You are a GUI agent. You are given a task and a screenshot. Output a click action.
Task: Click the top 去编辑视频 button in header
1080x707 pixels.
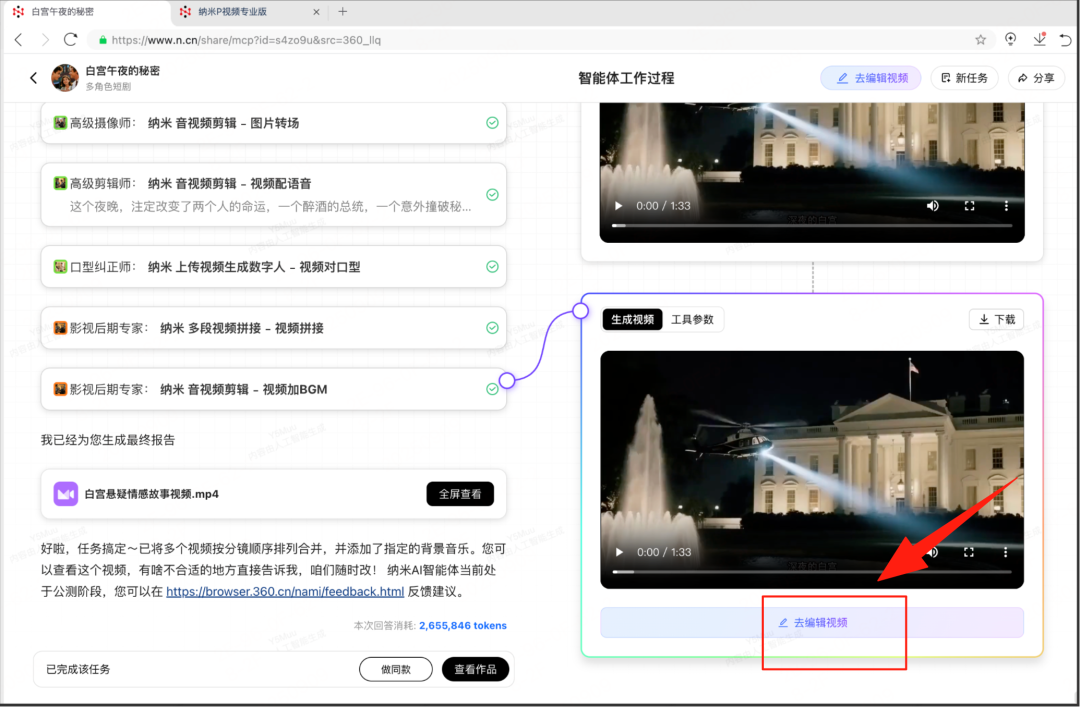click(871, 78)
